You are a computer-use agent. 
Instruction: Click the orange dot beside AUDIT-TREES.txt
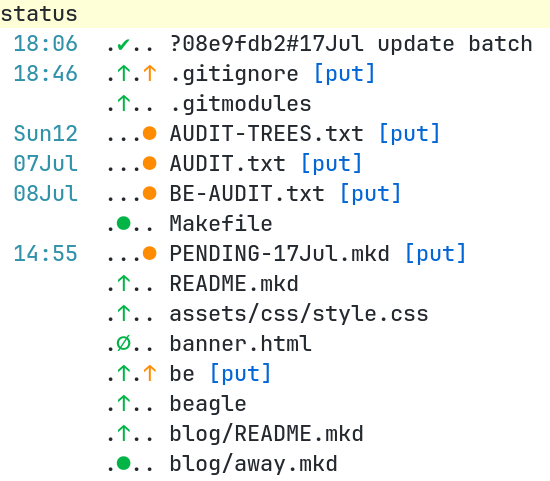(150, 134)
